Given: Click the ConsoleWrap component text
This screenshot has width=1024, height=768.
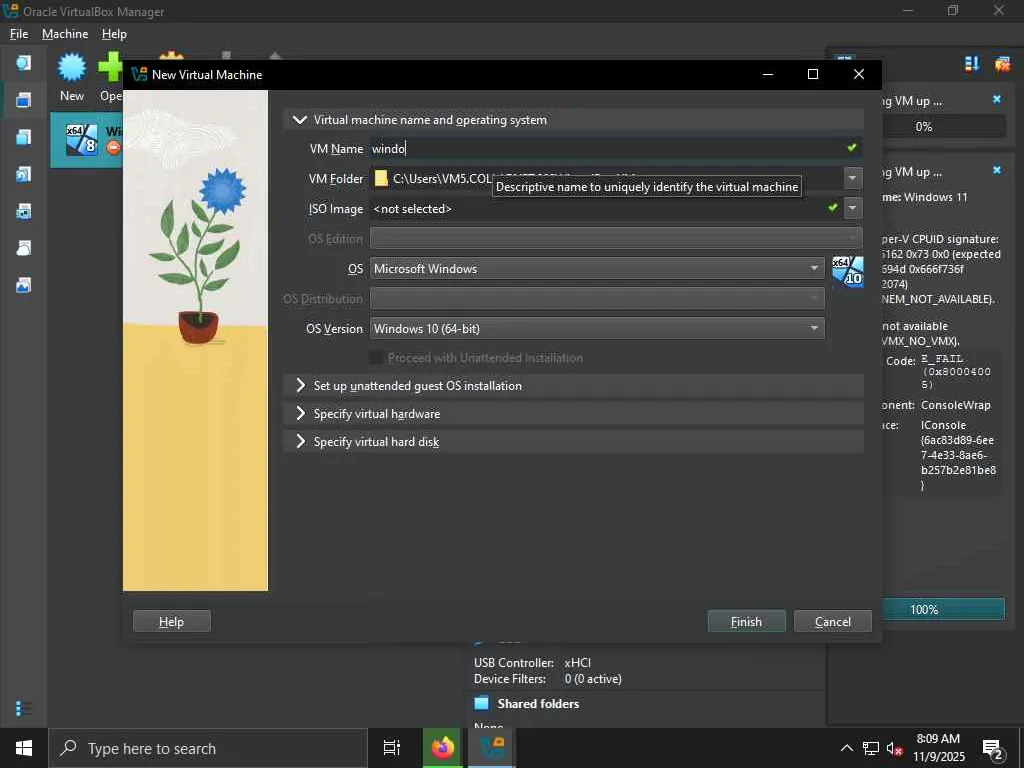Looking at the screenshot, I should click(x=955, y=405).
